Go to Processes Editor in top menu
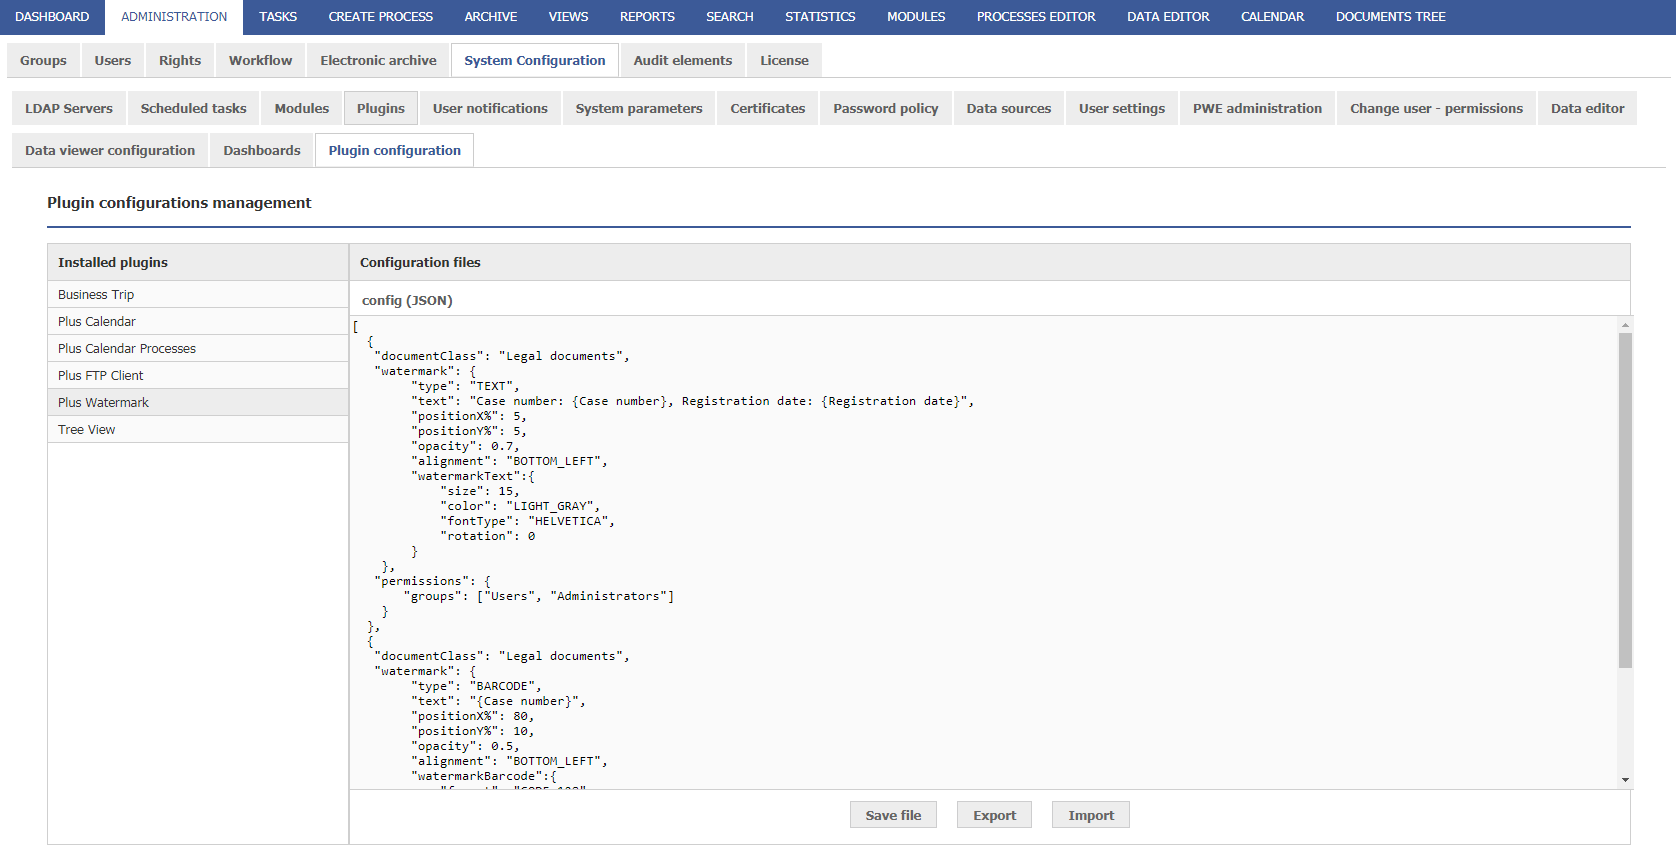This screenshot has height=855, width=1676. pyautogui.click(x=1035, y=17)
